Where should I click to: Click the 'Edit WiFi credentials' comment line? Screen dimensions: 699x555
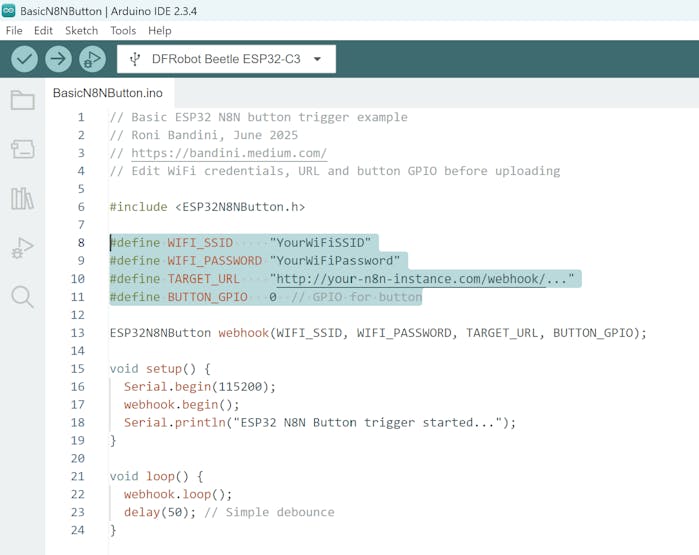tap(335, 171)
